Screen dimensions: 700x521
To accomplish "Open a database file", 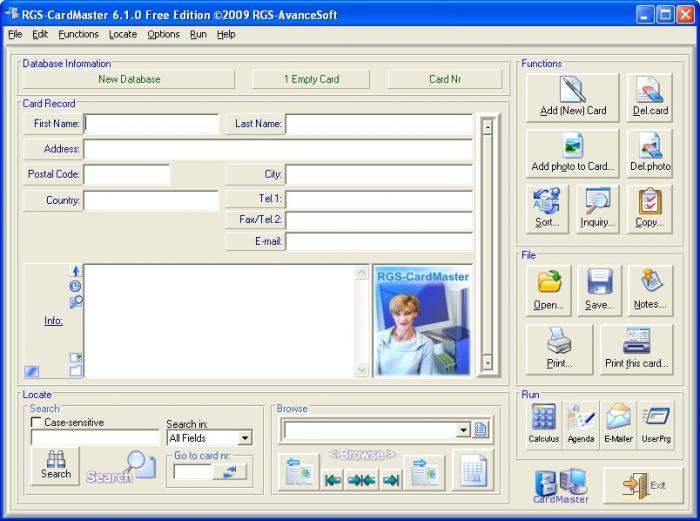I will point(548,291).
